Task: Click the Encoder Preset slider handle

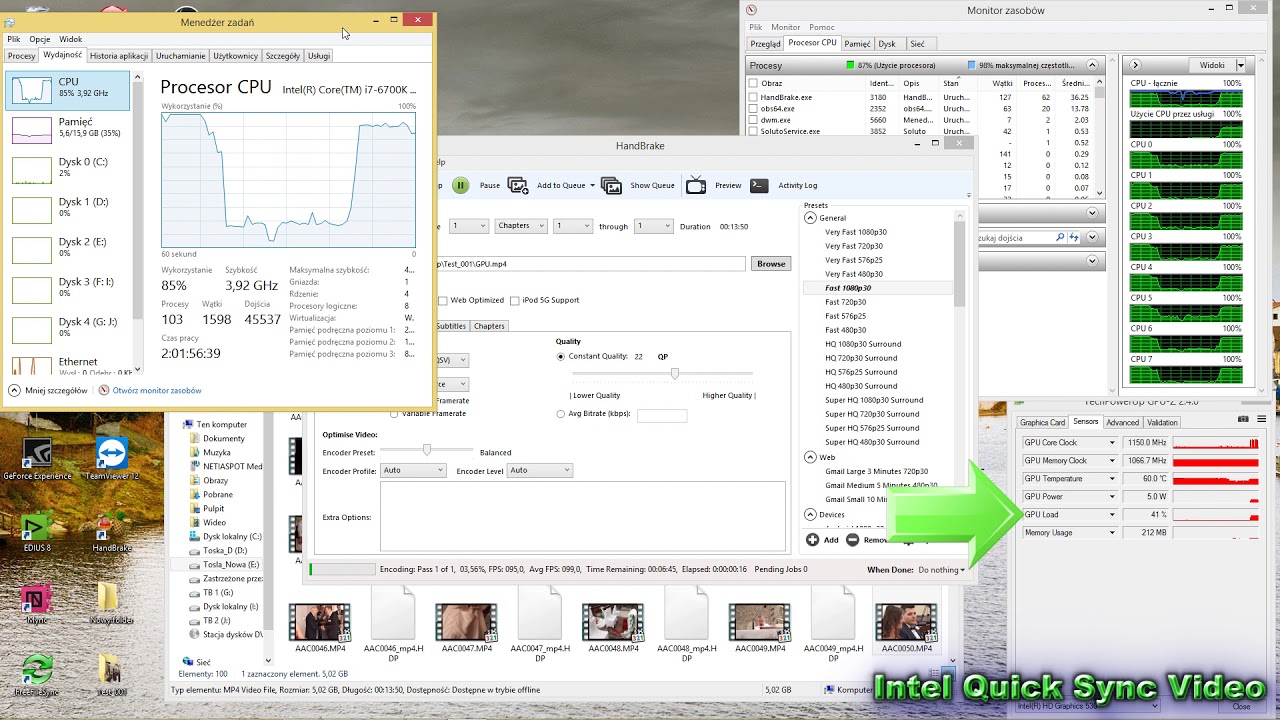Action: click(x=427, y=450)
